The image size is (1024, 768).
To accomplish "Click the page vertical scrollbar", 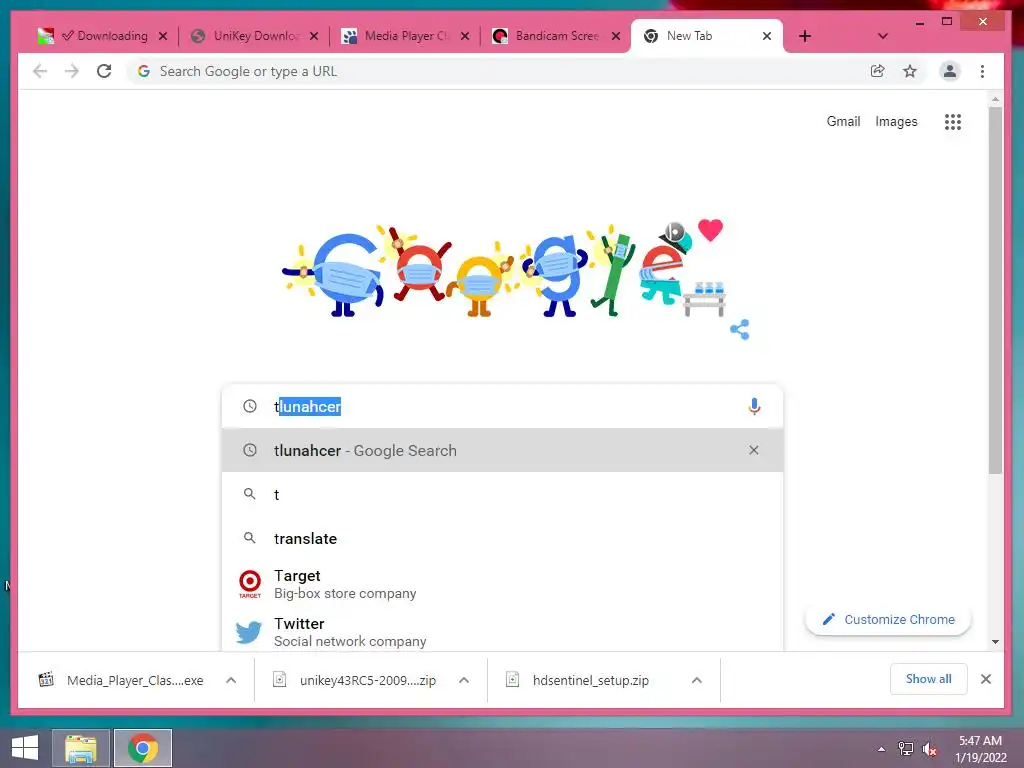I will [995, 291].
